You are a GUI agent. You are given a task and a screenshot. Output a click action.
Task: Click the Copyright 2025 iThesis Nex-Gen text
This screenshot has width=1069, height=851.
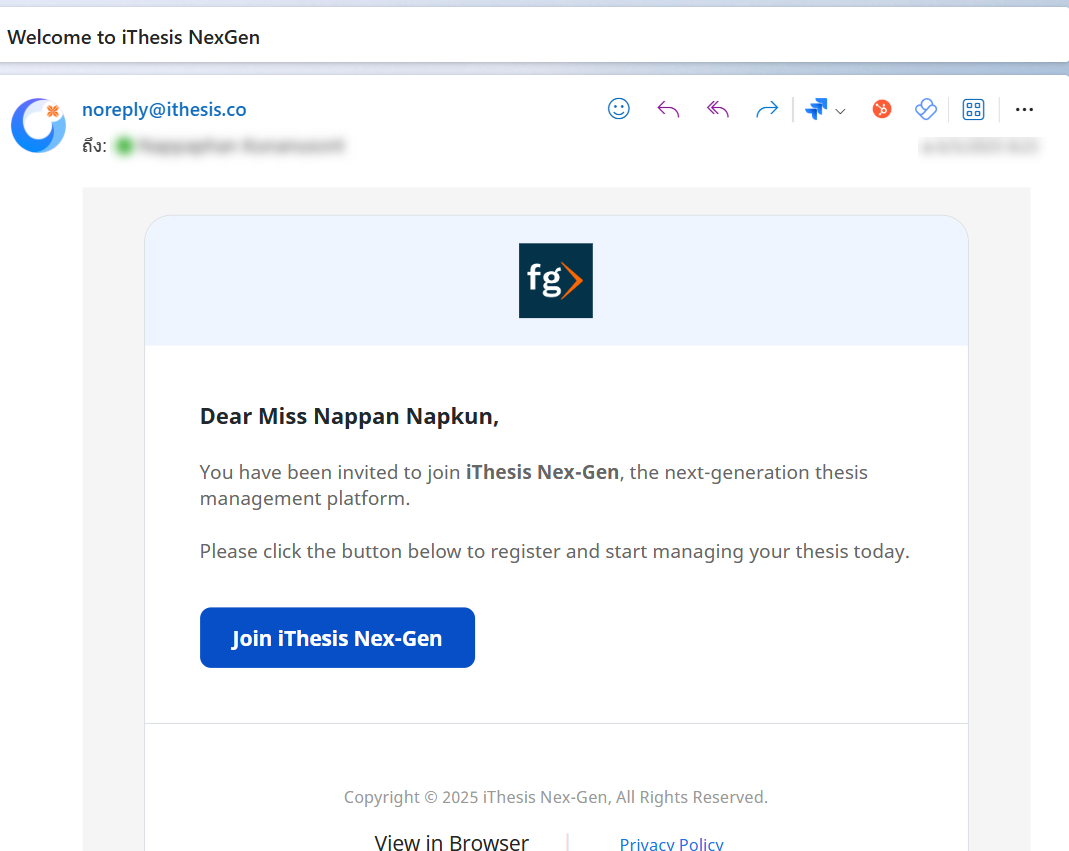pyautogui.click(x=556, y=797)
